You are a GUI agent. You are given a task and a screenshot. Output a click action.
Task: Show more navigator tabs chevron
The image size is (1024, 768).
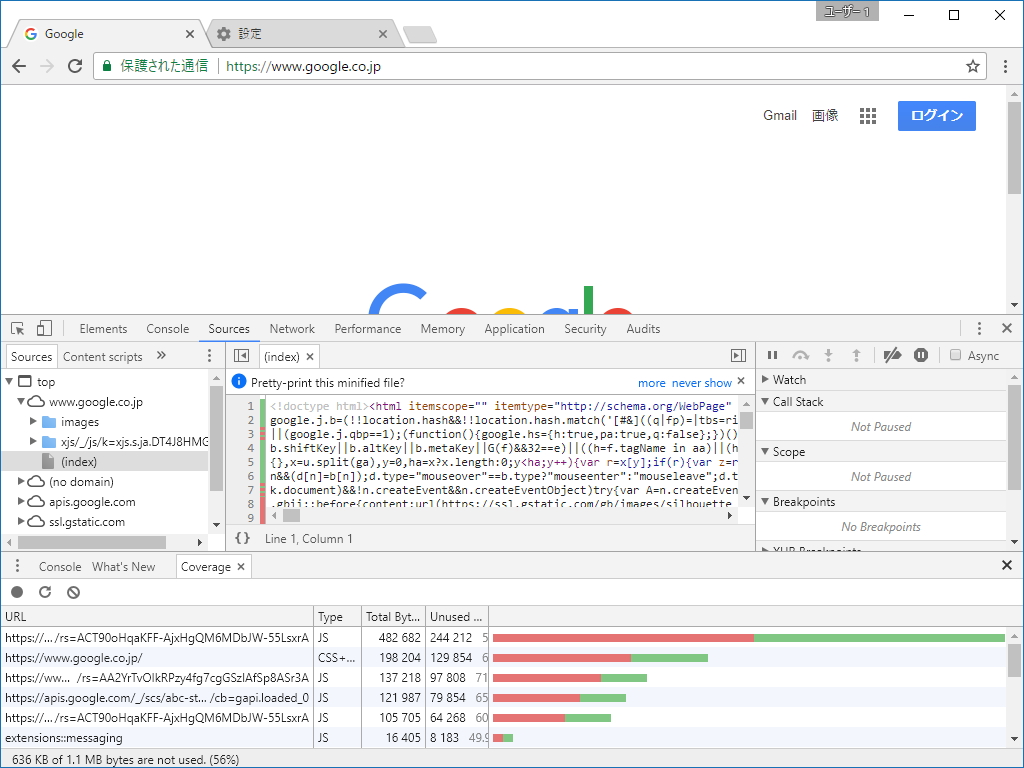(x=161, y=356)
